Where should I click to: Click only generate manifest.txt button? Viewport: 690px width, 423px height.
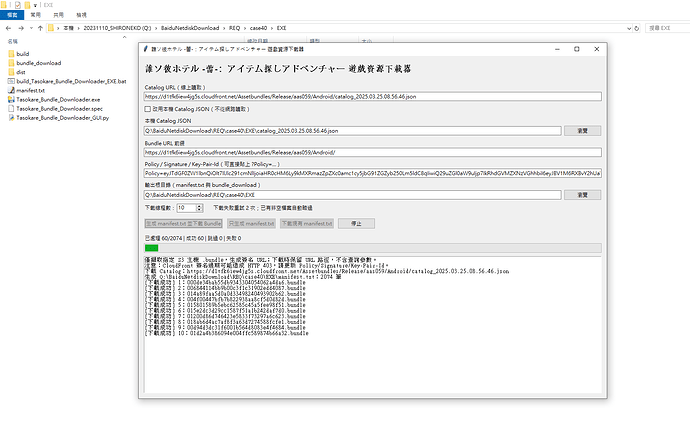click(251, 224)
